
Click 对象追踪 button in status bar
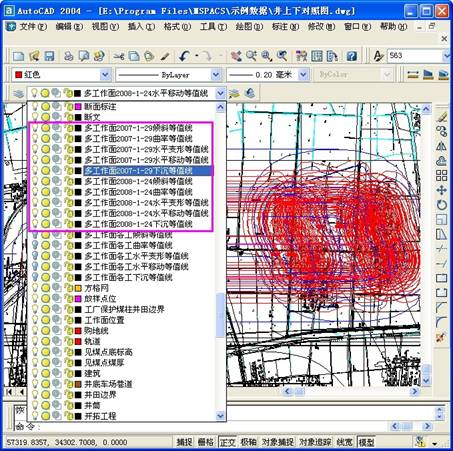[315, 442]
